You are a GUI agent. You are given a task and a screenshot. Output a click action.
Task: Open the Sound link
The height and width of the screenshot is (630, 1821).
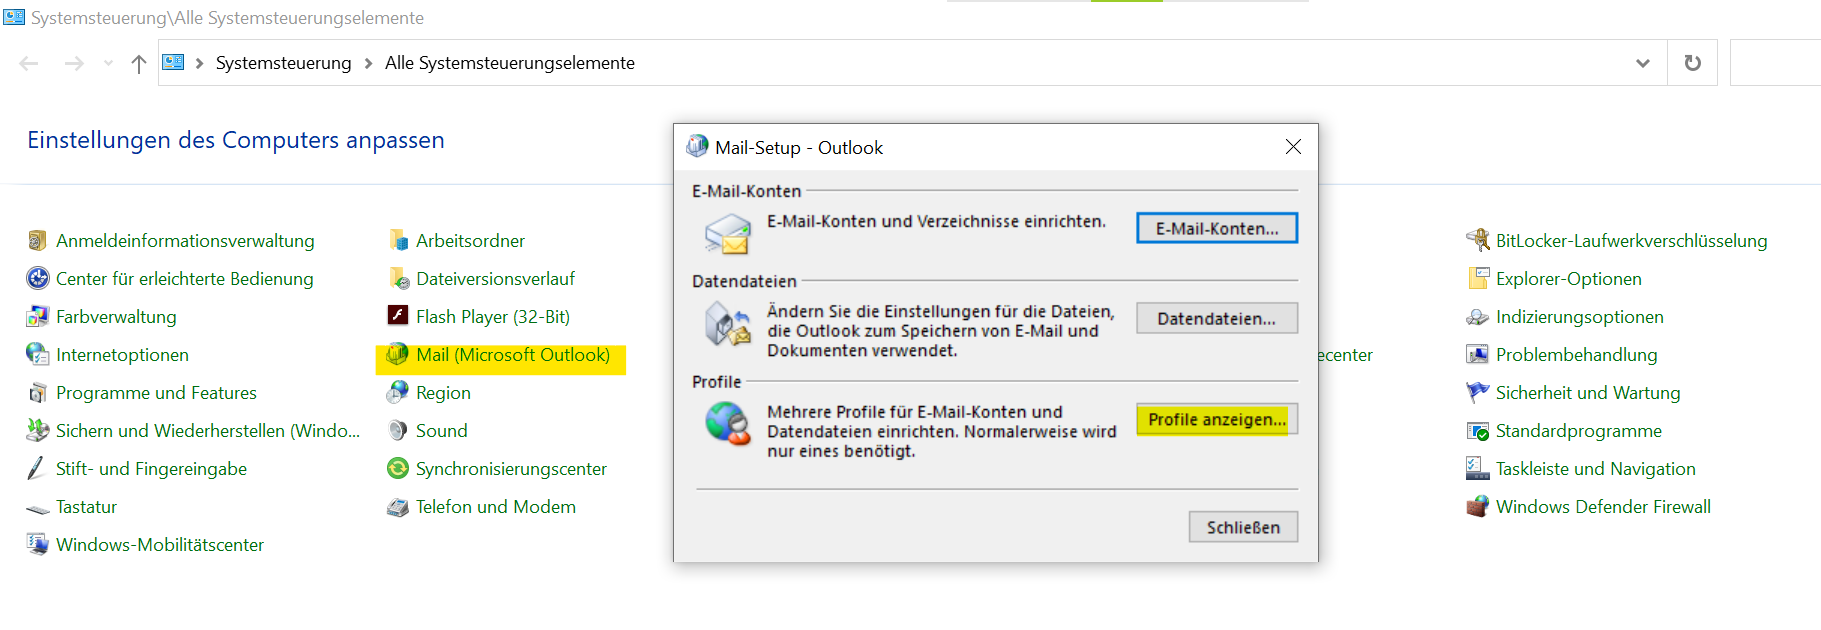pyautogui.click(x=442, y=431)
